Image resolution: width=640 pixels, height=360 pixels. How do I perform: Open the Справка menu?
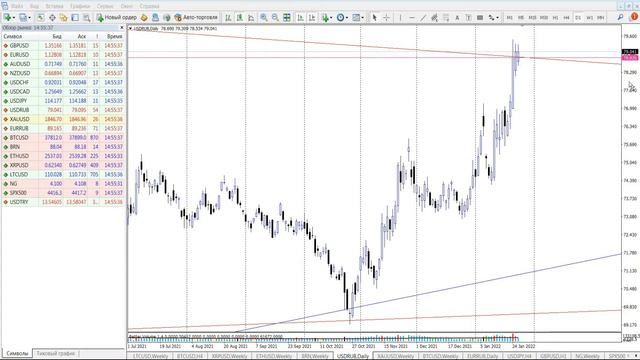(x=149, y=6)
